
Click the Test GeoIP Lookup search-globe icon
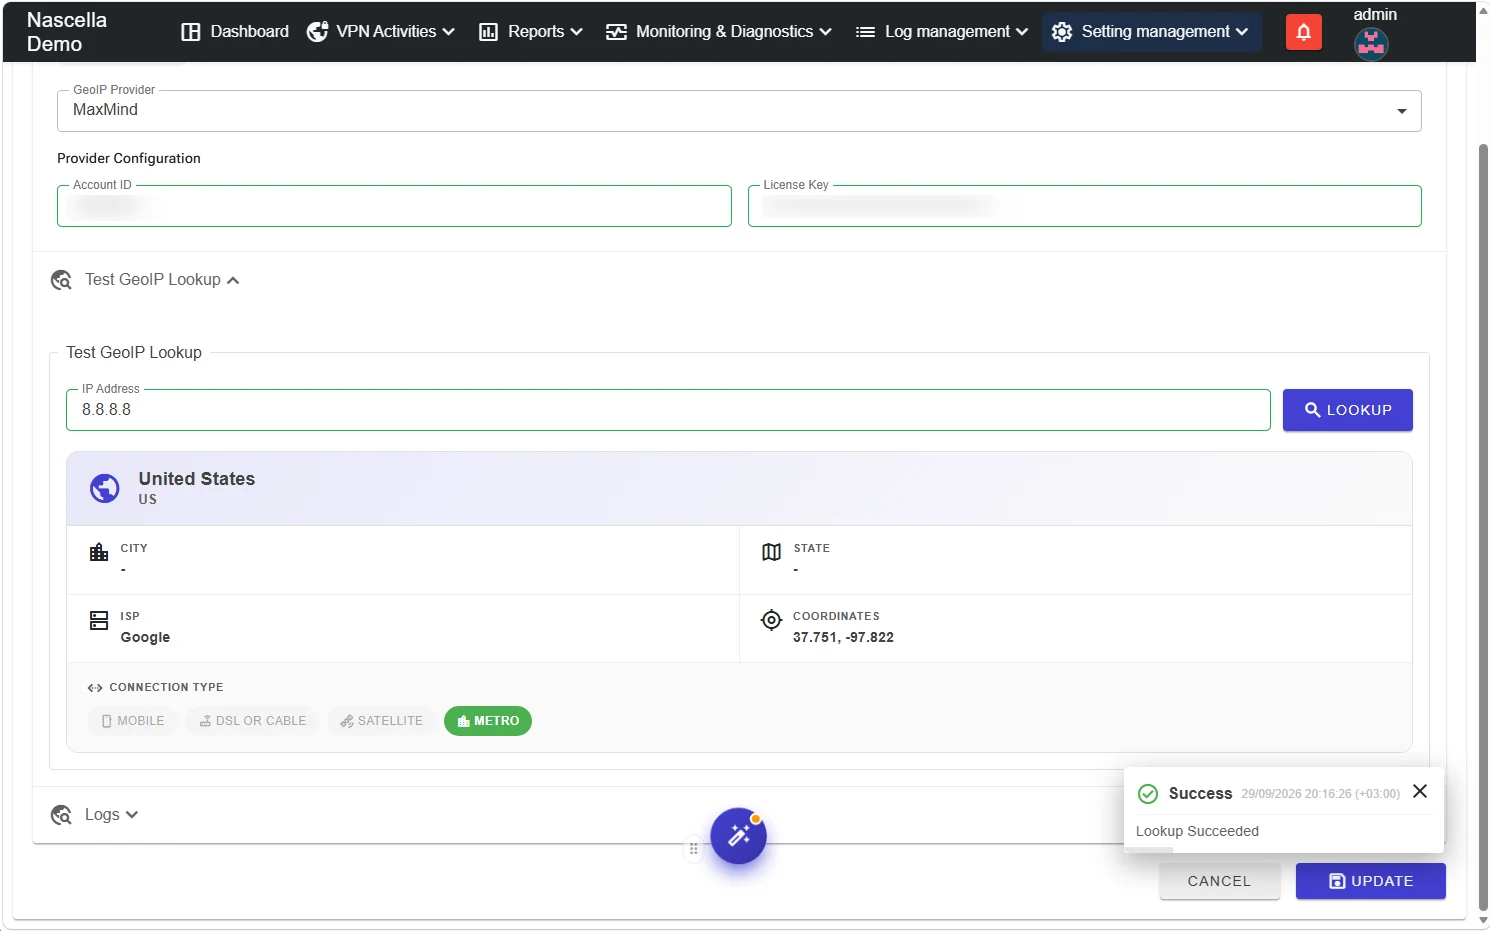pyautogui.click(x=61, y=280)
